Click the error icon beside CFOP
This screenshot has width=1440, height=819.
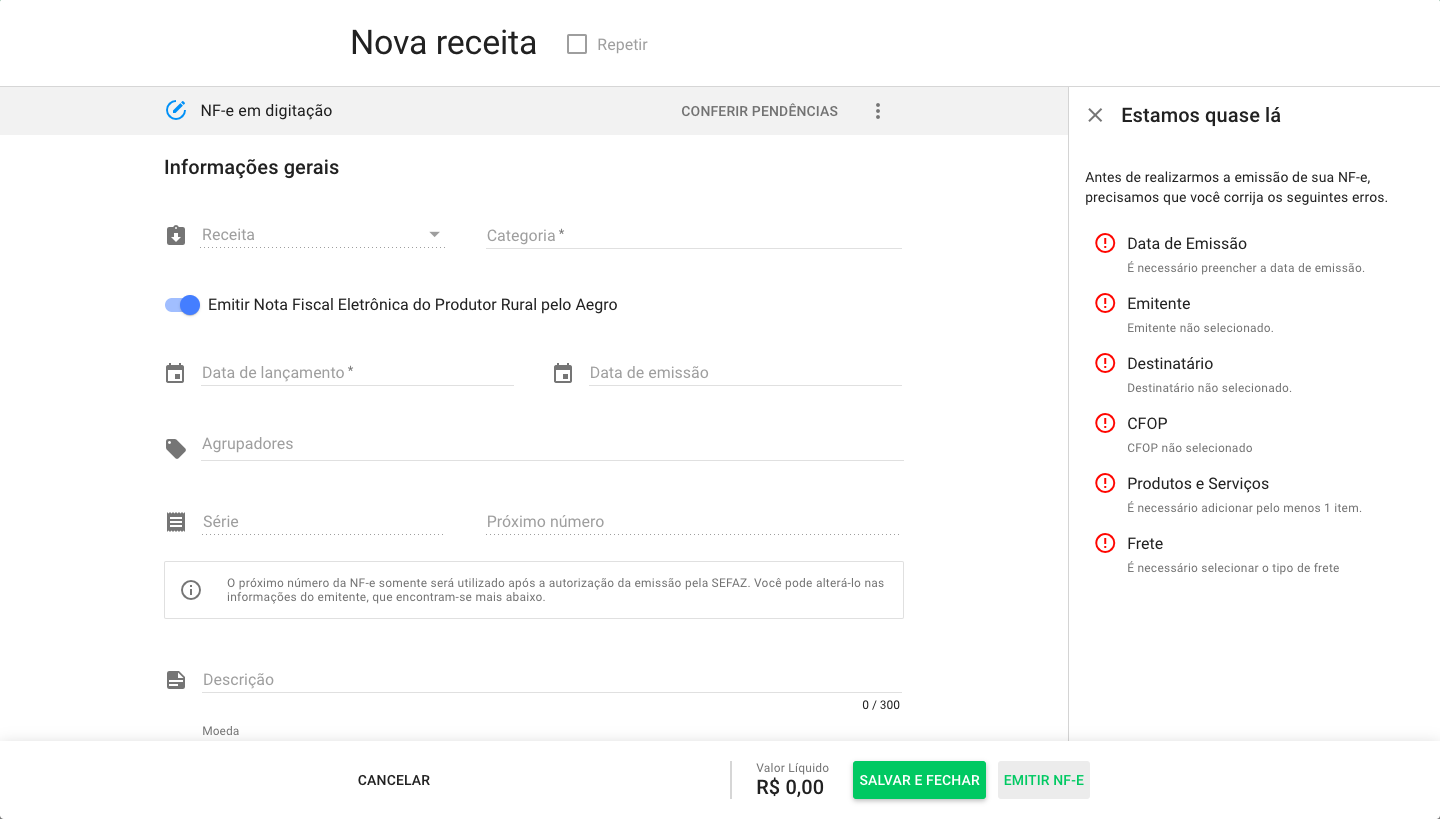coord(1105,423)
